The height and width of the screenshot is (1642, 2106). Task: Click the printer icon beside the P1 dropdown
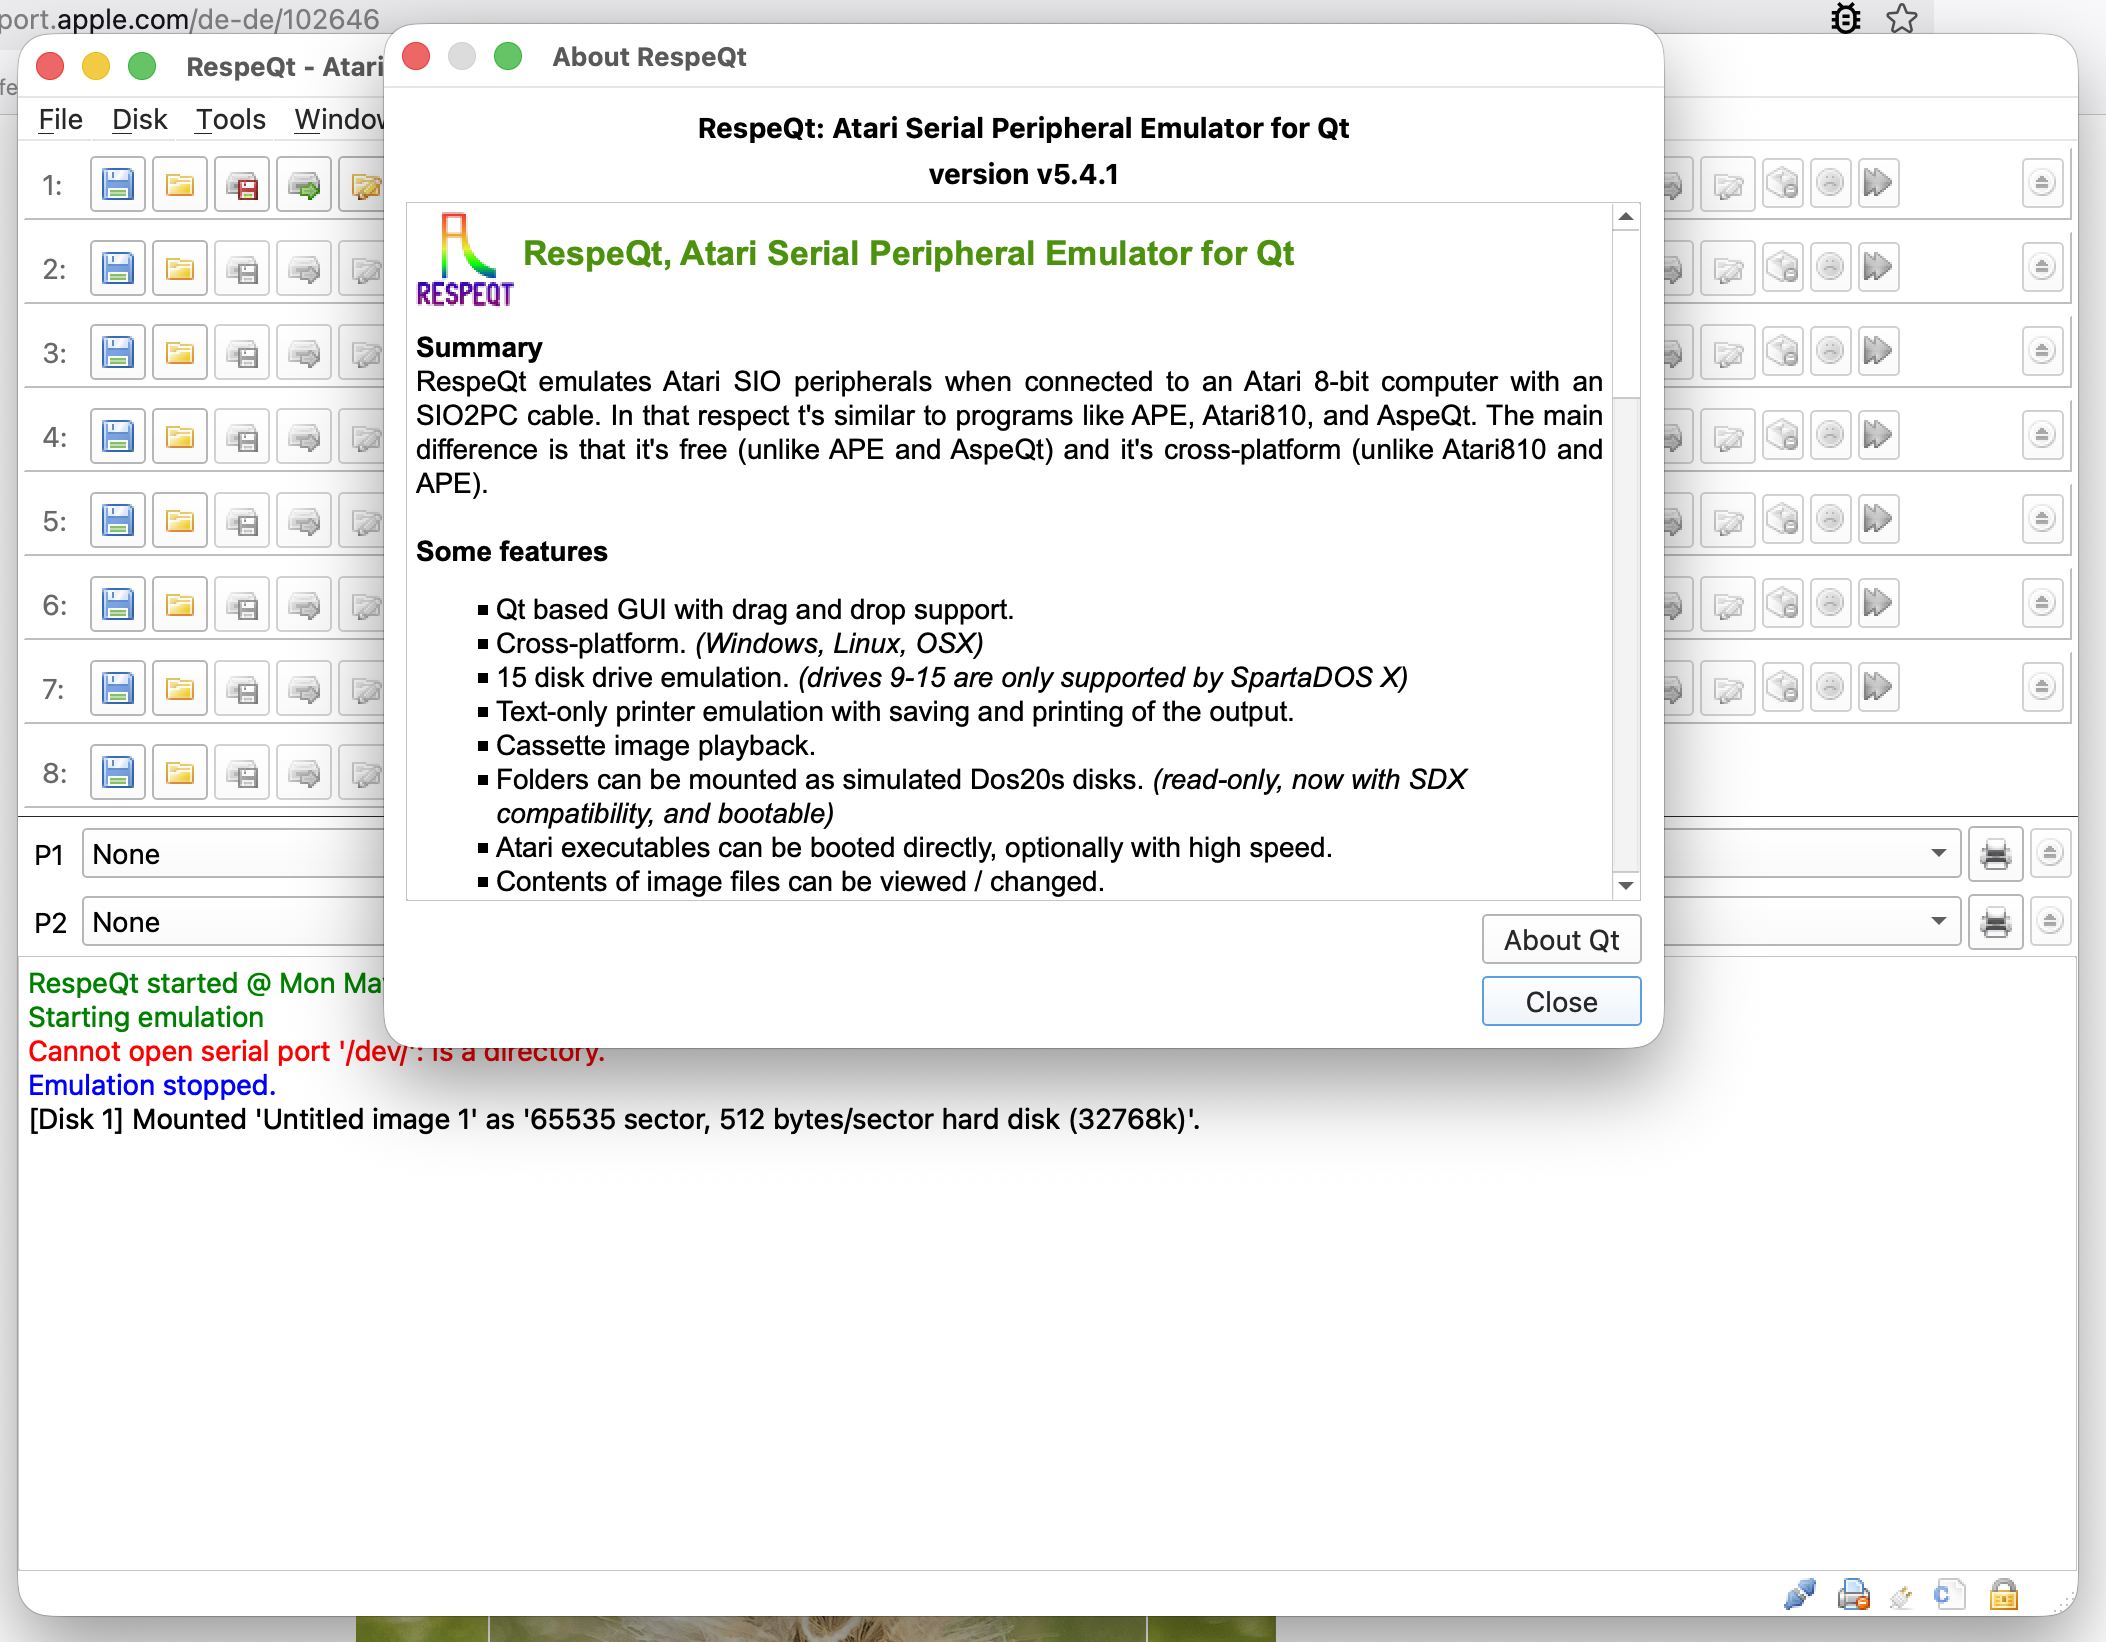point(1996,854)
